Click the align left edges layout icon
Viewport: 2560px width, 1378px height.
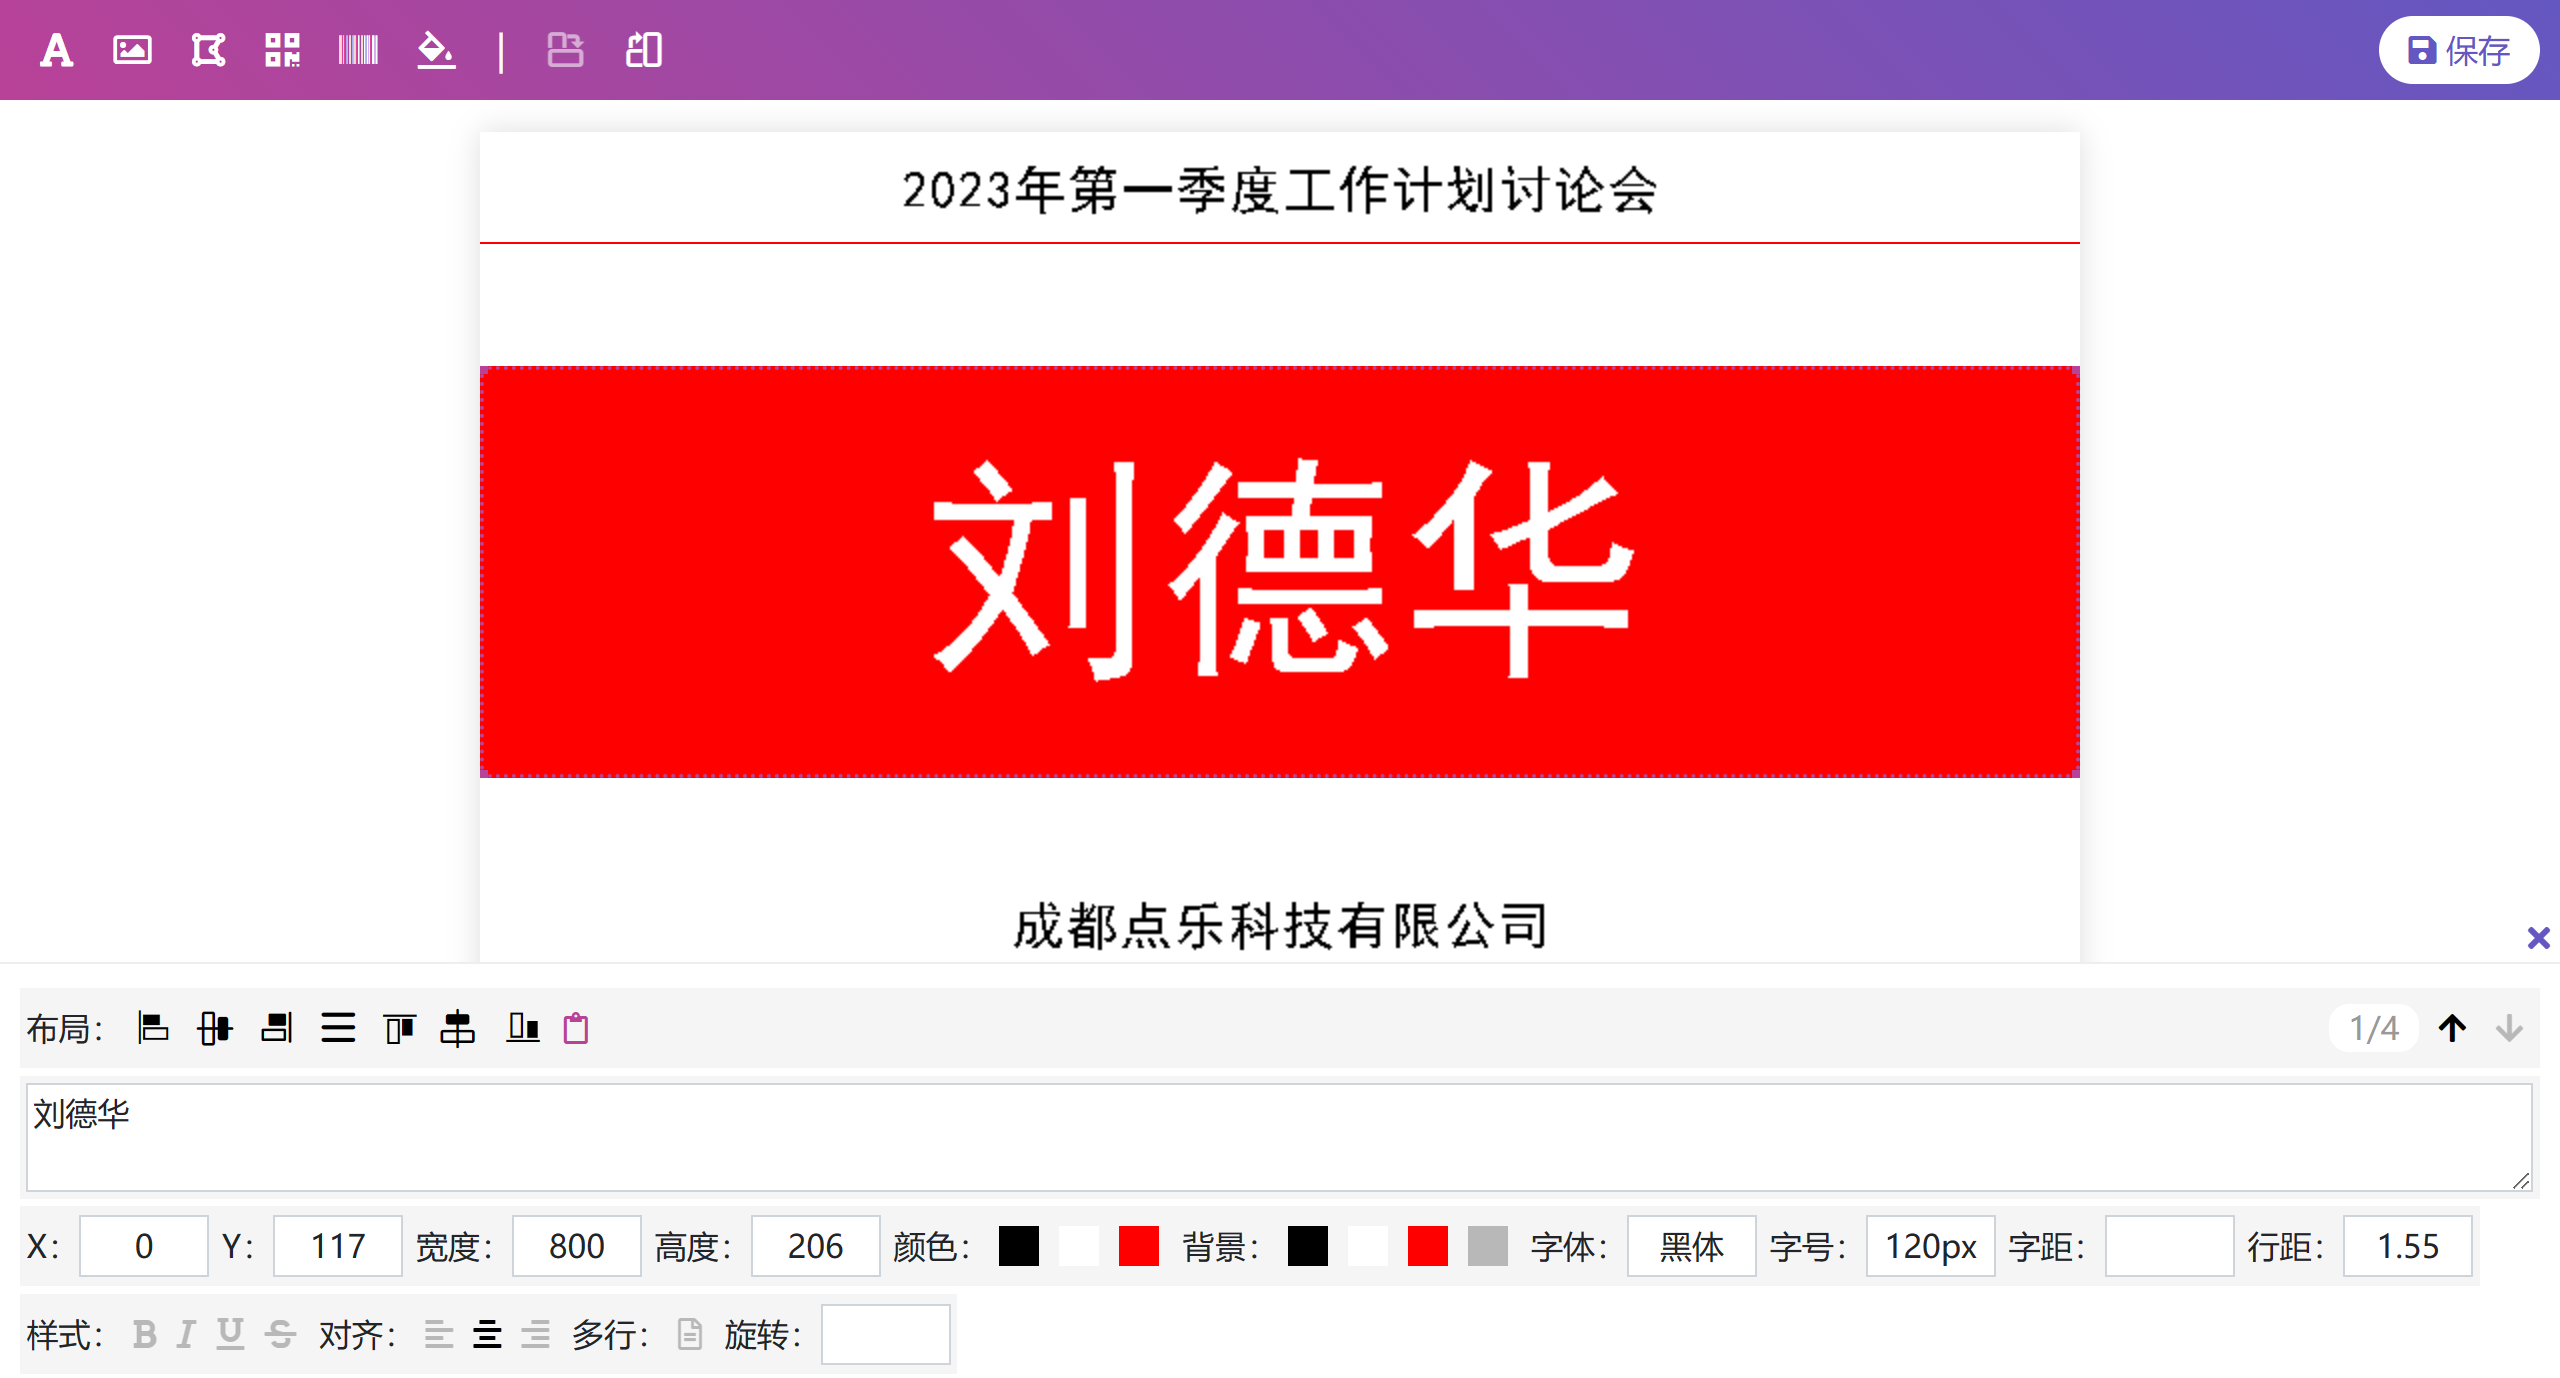pos(153,1028)
